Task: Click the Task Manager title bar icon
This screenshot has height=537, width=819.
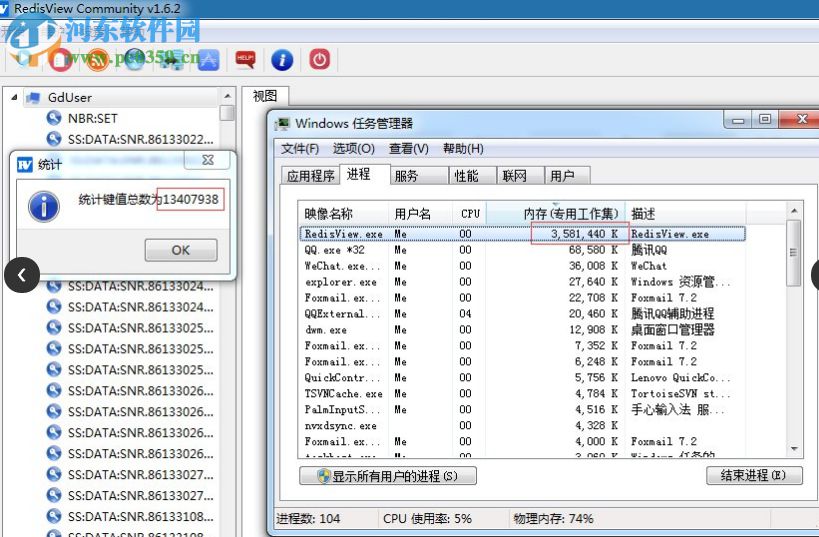Action: coord(283,124)
